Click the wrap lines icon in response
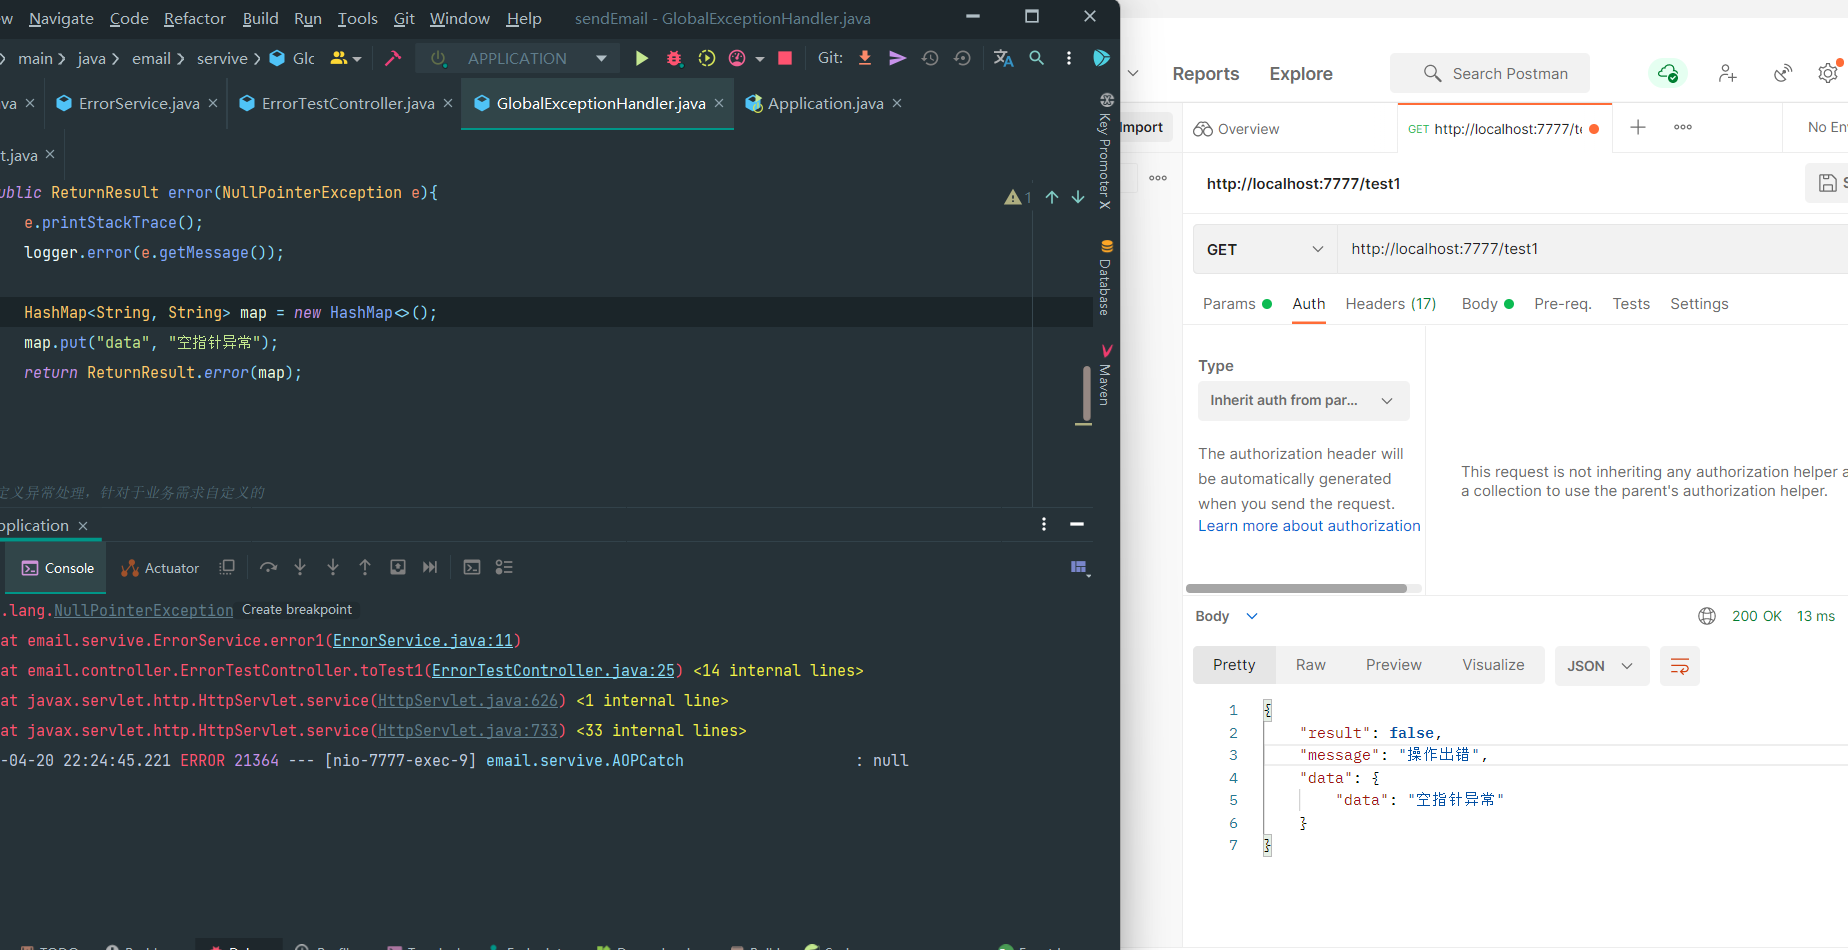Screen dimensions: 1848x950 coord(1679,666)
